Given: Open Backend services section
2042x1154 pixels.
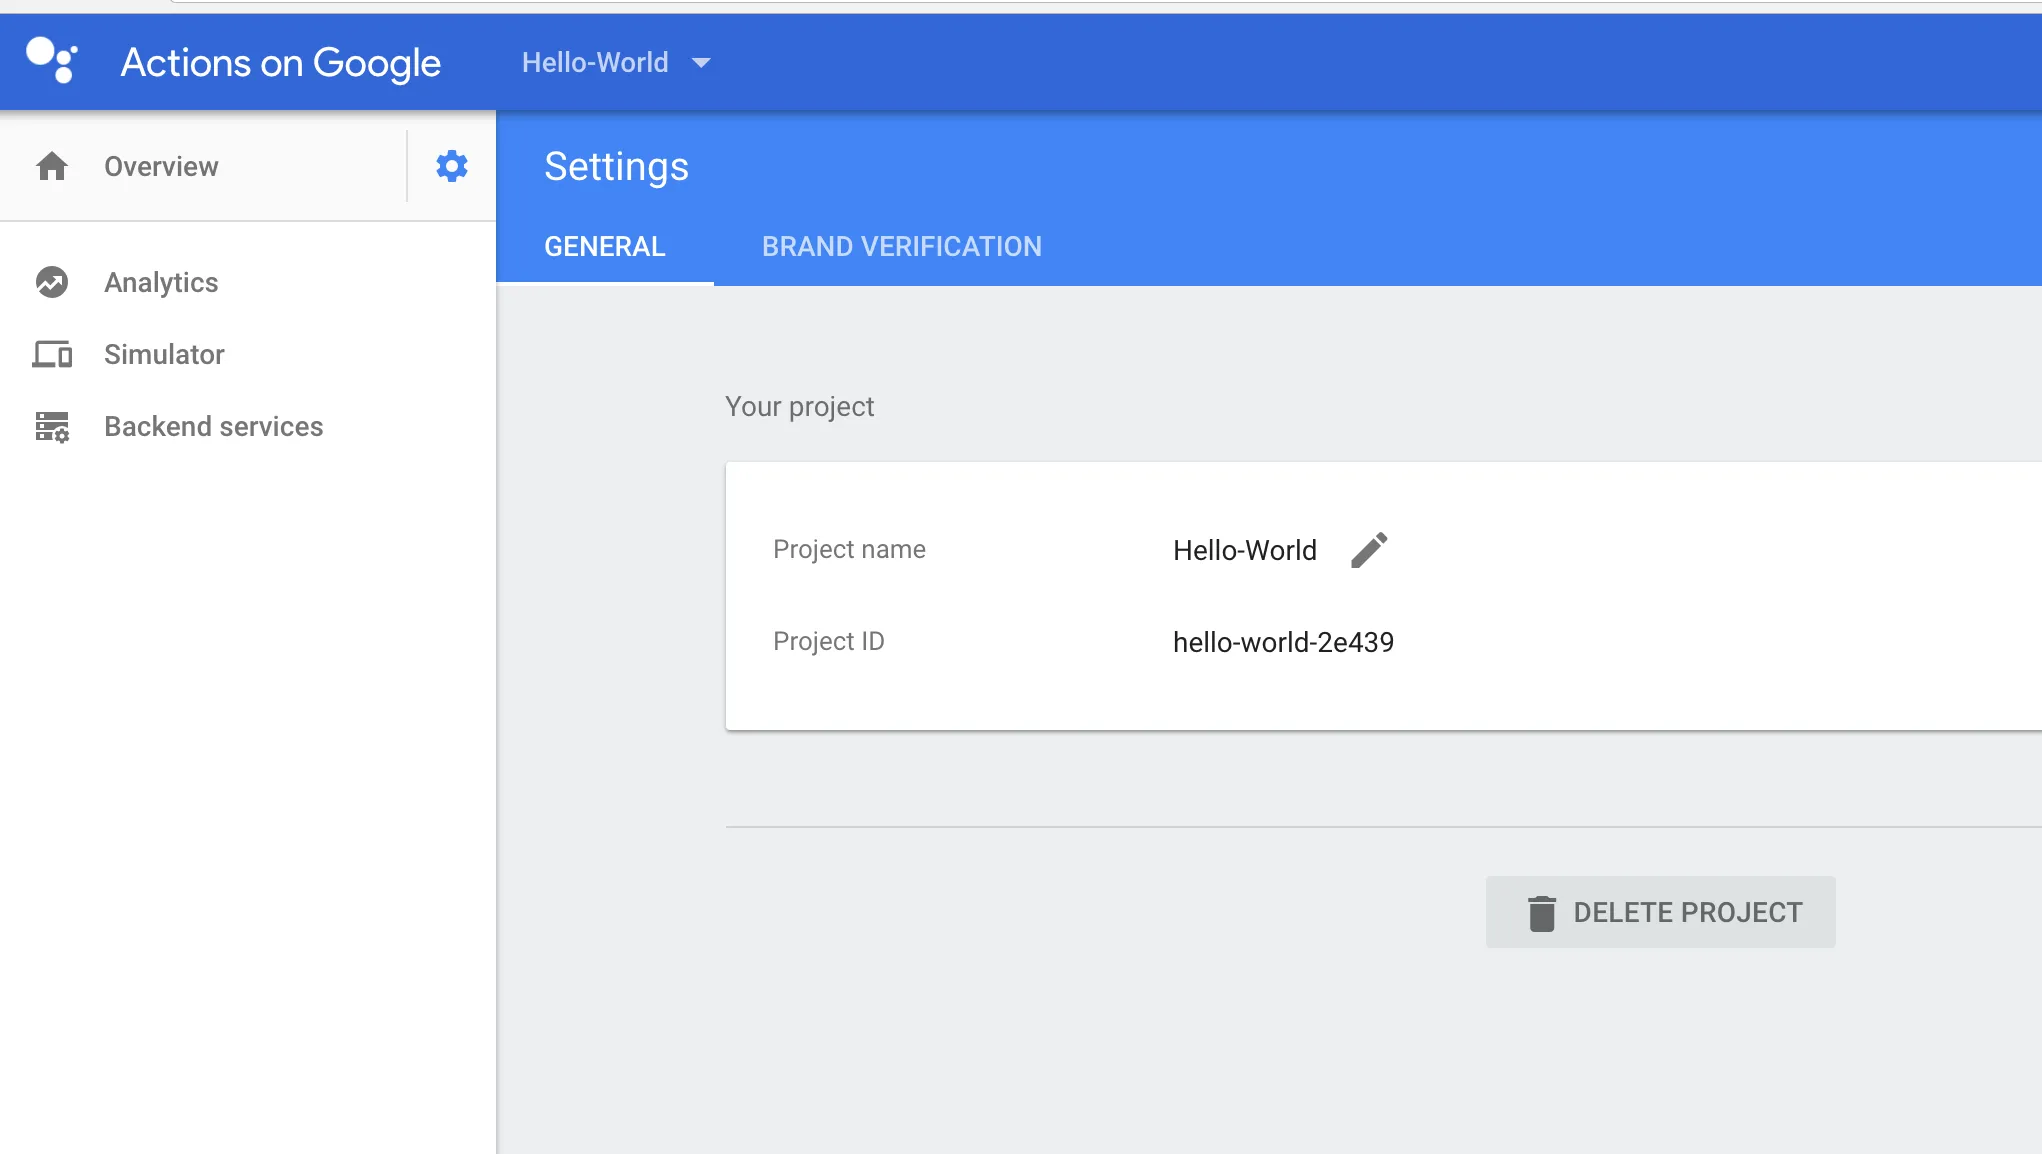Looking at the screenshot, I should pos(213,427).
